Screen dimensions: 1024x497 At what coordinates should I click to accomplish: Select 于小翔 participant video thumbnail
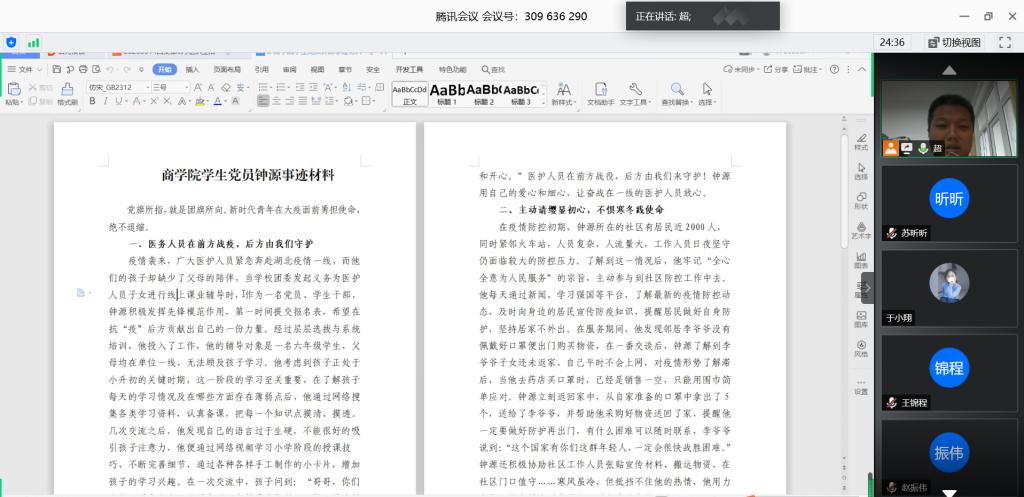point(948,289)
